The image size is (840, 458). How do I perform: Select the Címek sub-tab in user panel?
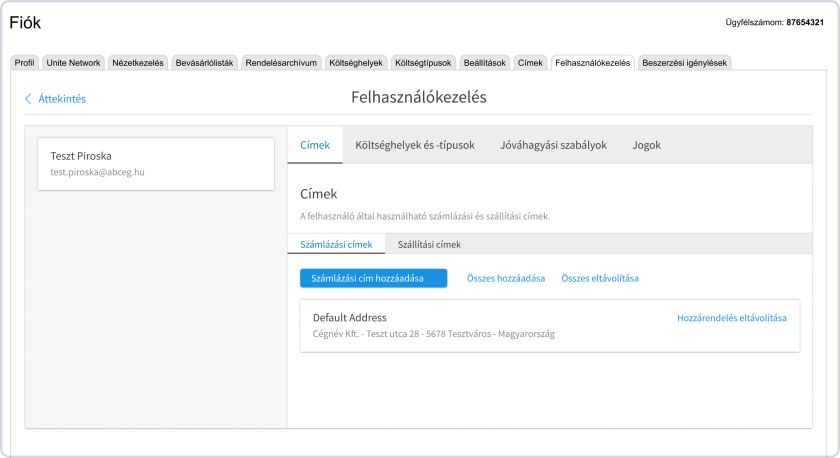point(315,145)
